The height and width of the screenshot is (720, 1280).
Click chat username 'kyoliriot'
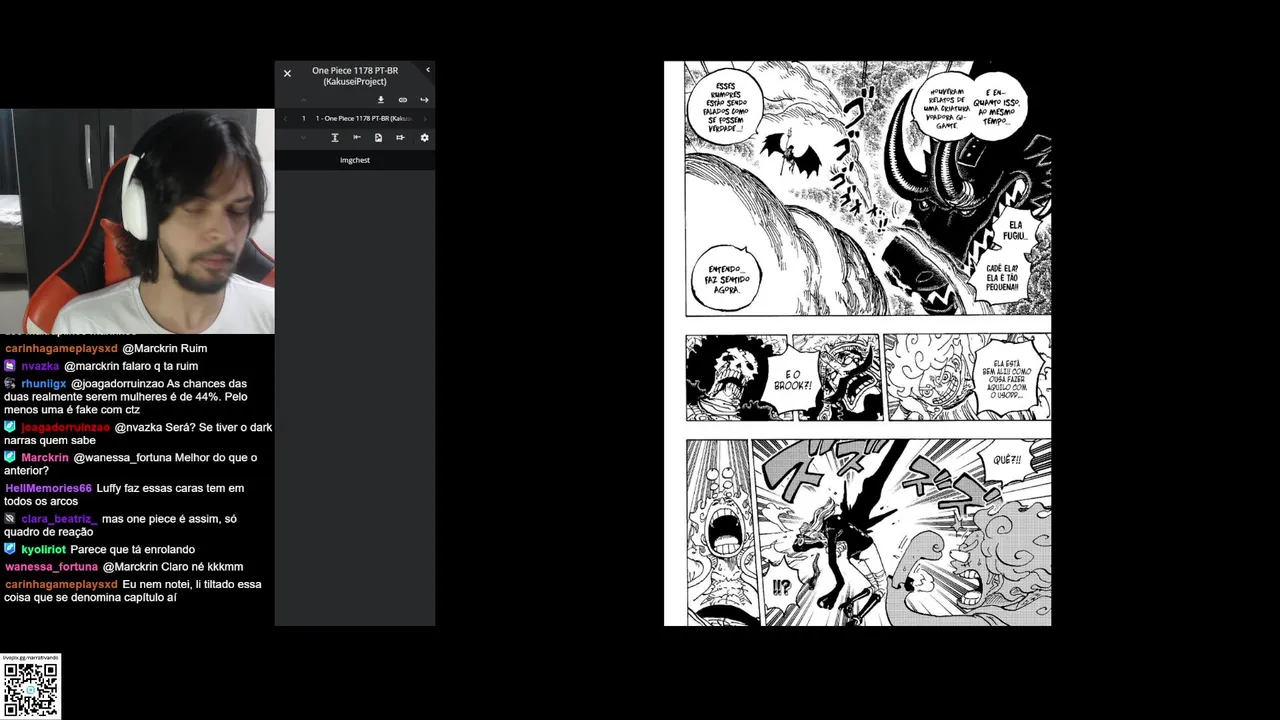point(43,549)
